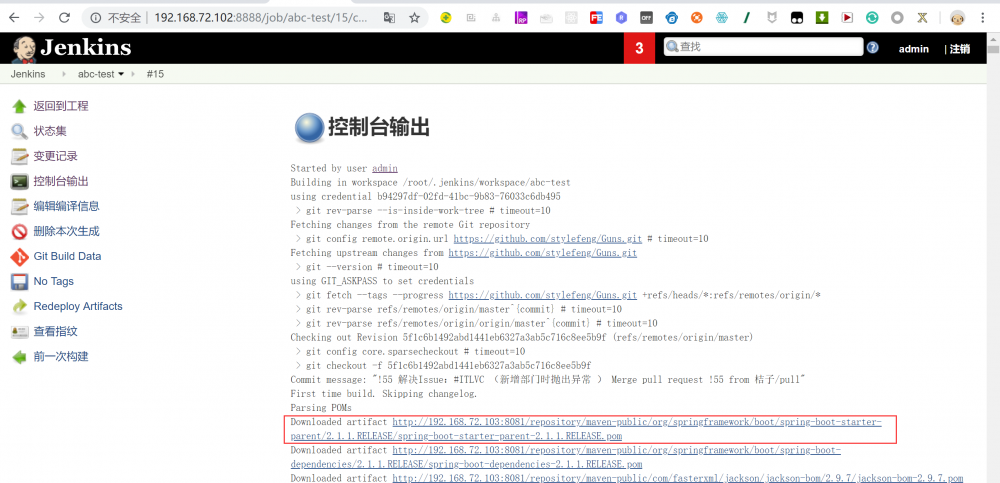Click the blue build status ball

pyautogui.click(x=309, y=128)
